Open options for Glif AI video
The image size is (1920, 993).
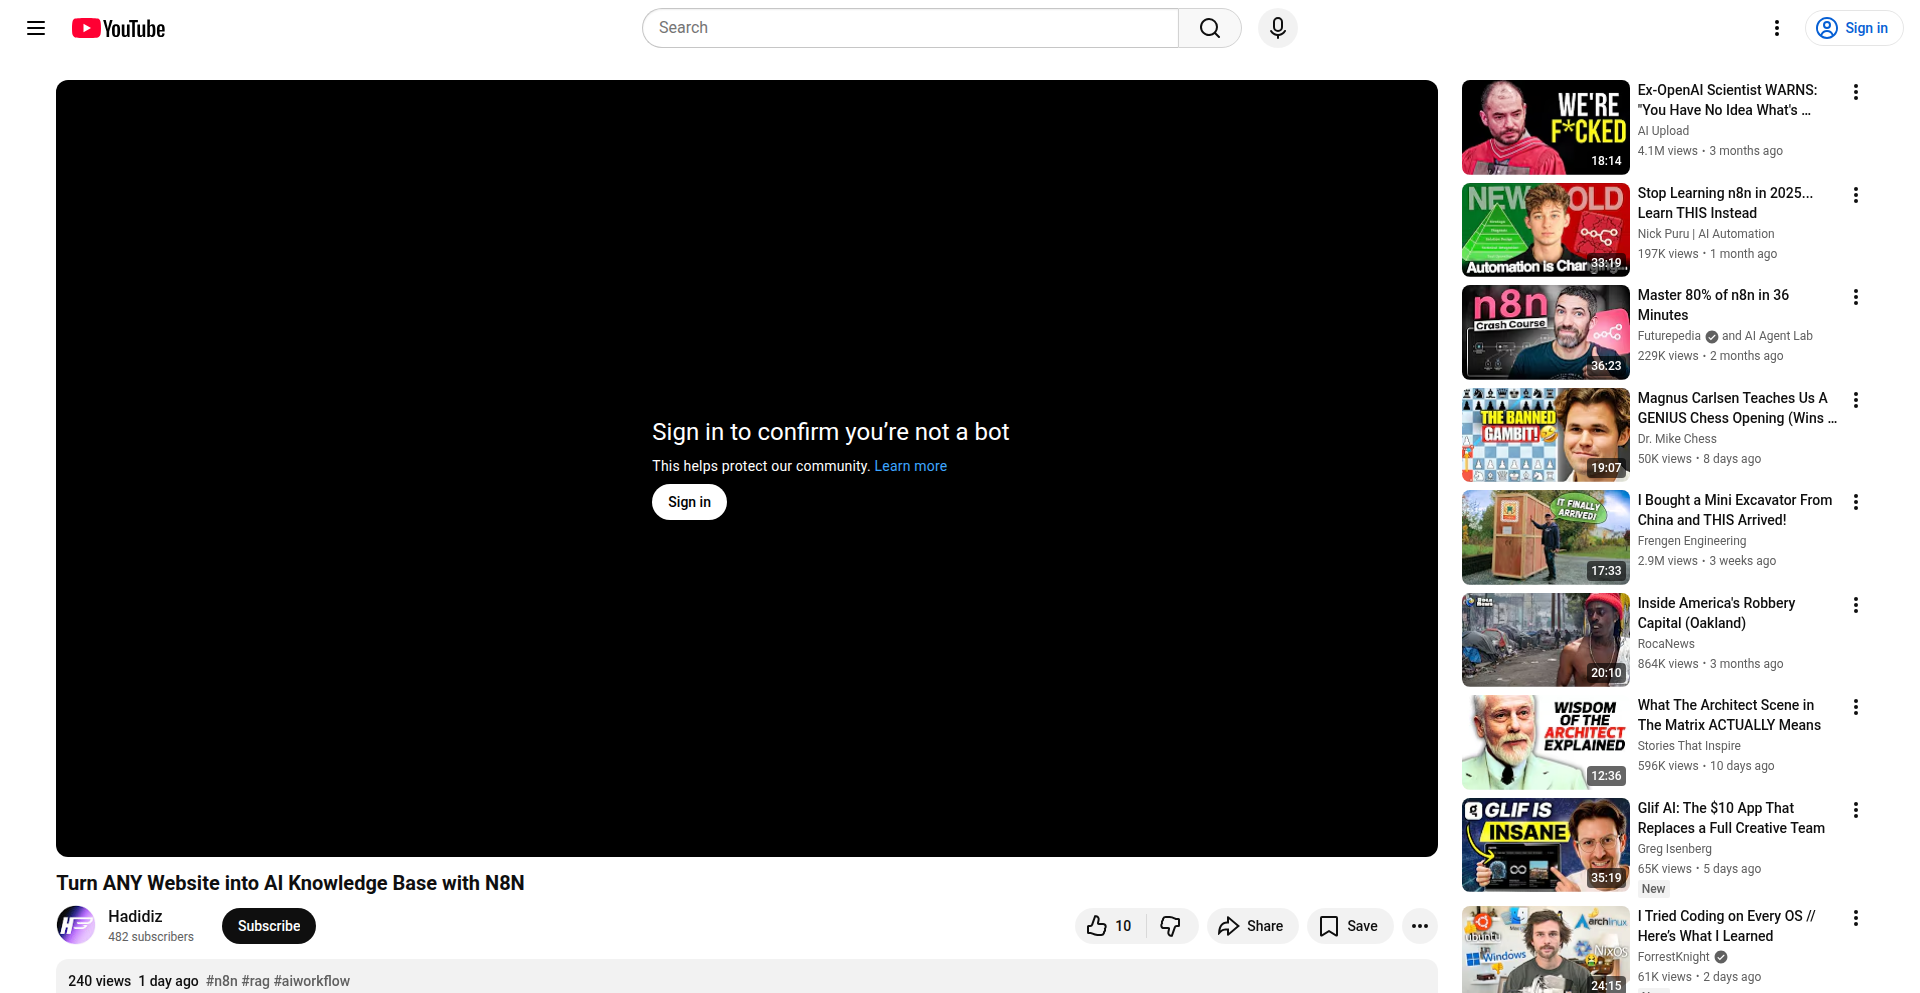(1856, 810)
